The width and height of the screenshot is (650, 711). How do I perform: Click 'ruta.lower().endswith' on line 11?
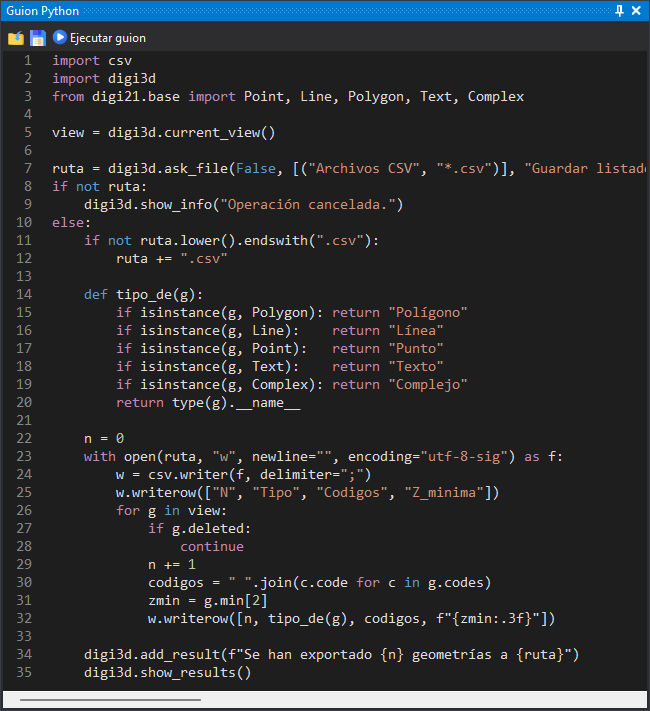pyautogui.click(x=224, y=240)
